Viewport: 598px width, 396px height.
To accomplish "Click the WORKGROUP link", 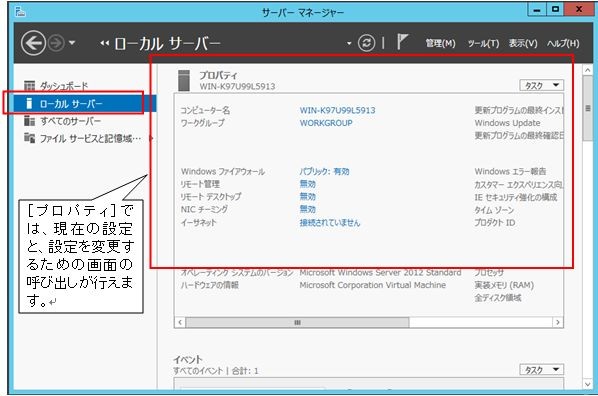I will click(326, 123).
